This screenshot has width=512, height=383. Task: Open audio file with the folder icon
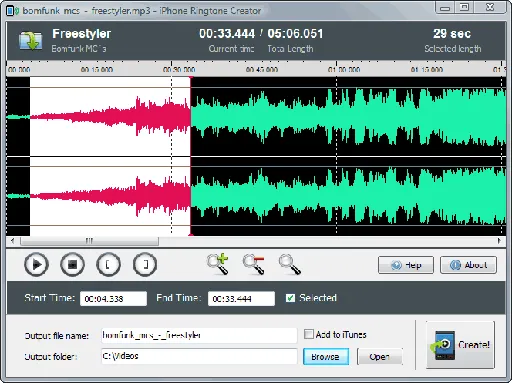31,41
